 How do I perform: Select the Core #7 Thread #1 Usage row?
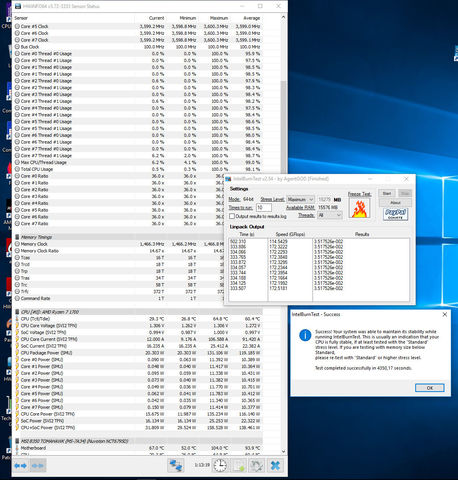point(137,156)
